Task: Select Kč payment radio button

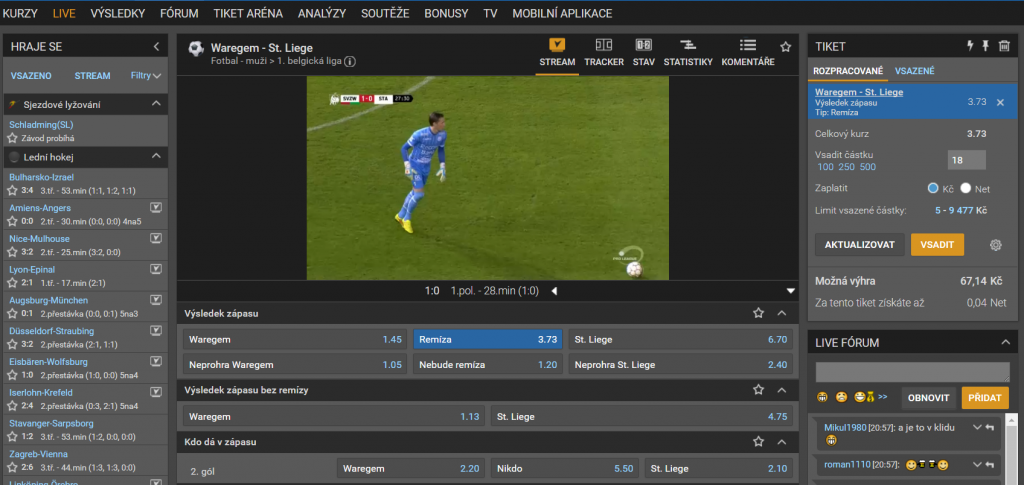Action: coord(933,188)
